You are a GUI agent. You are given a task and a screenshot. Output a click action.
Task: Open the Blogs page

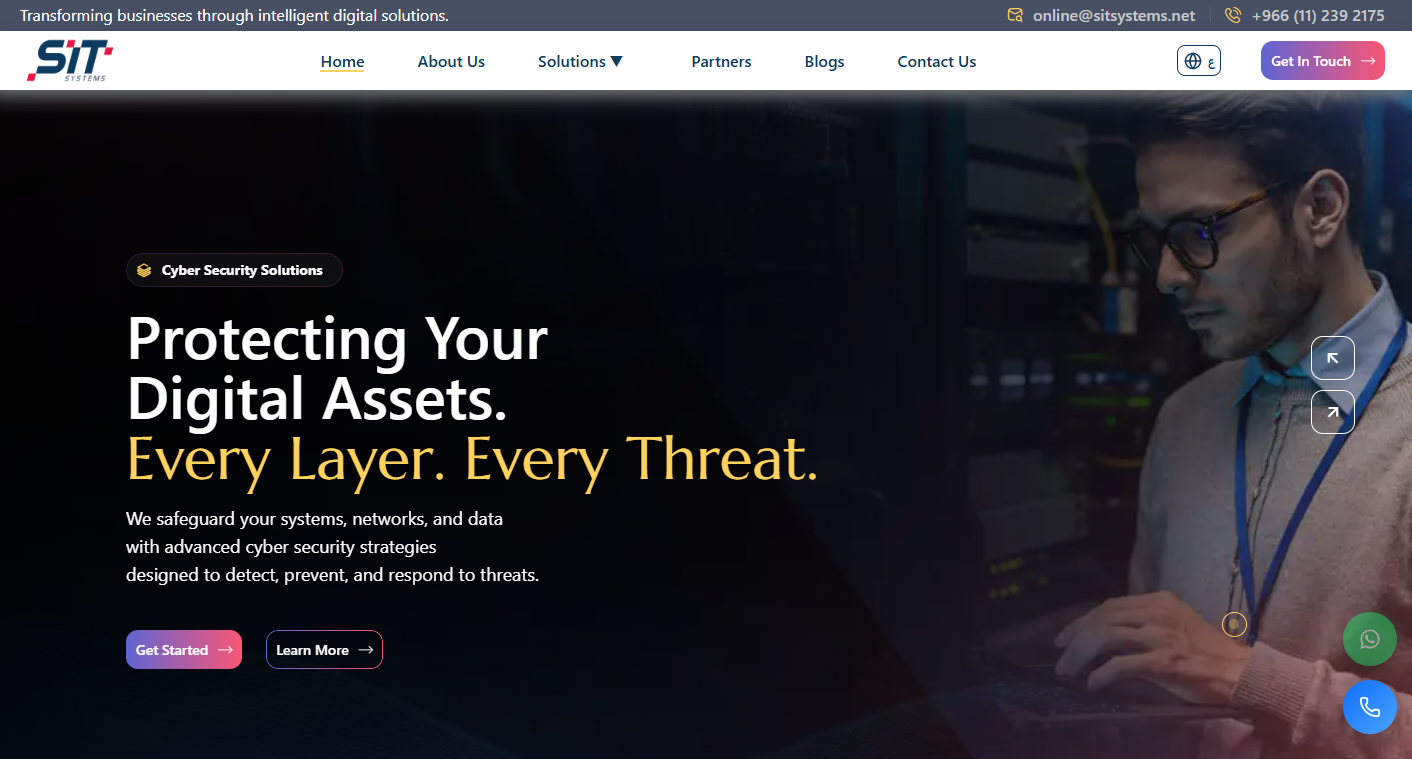824,61
